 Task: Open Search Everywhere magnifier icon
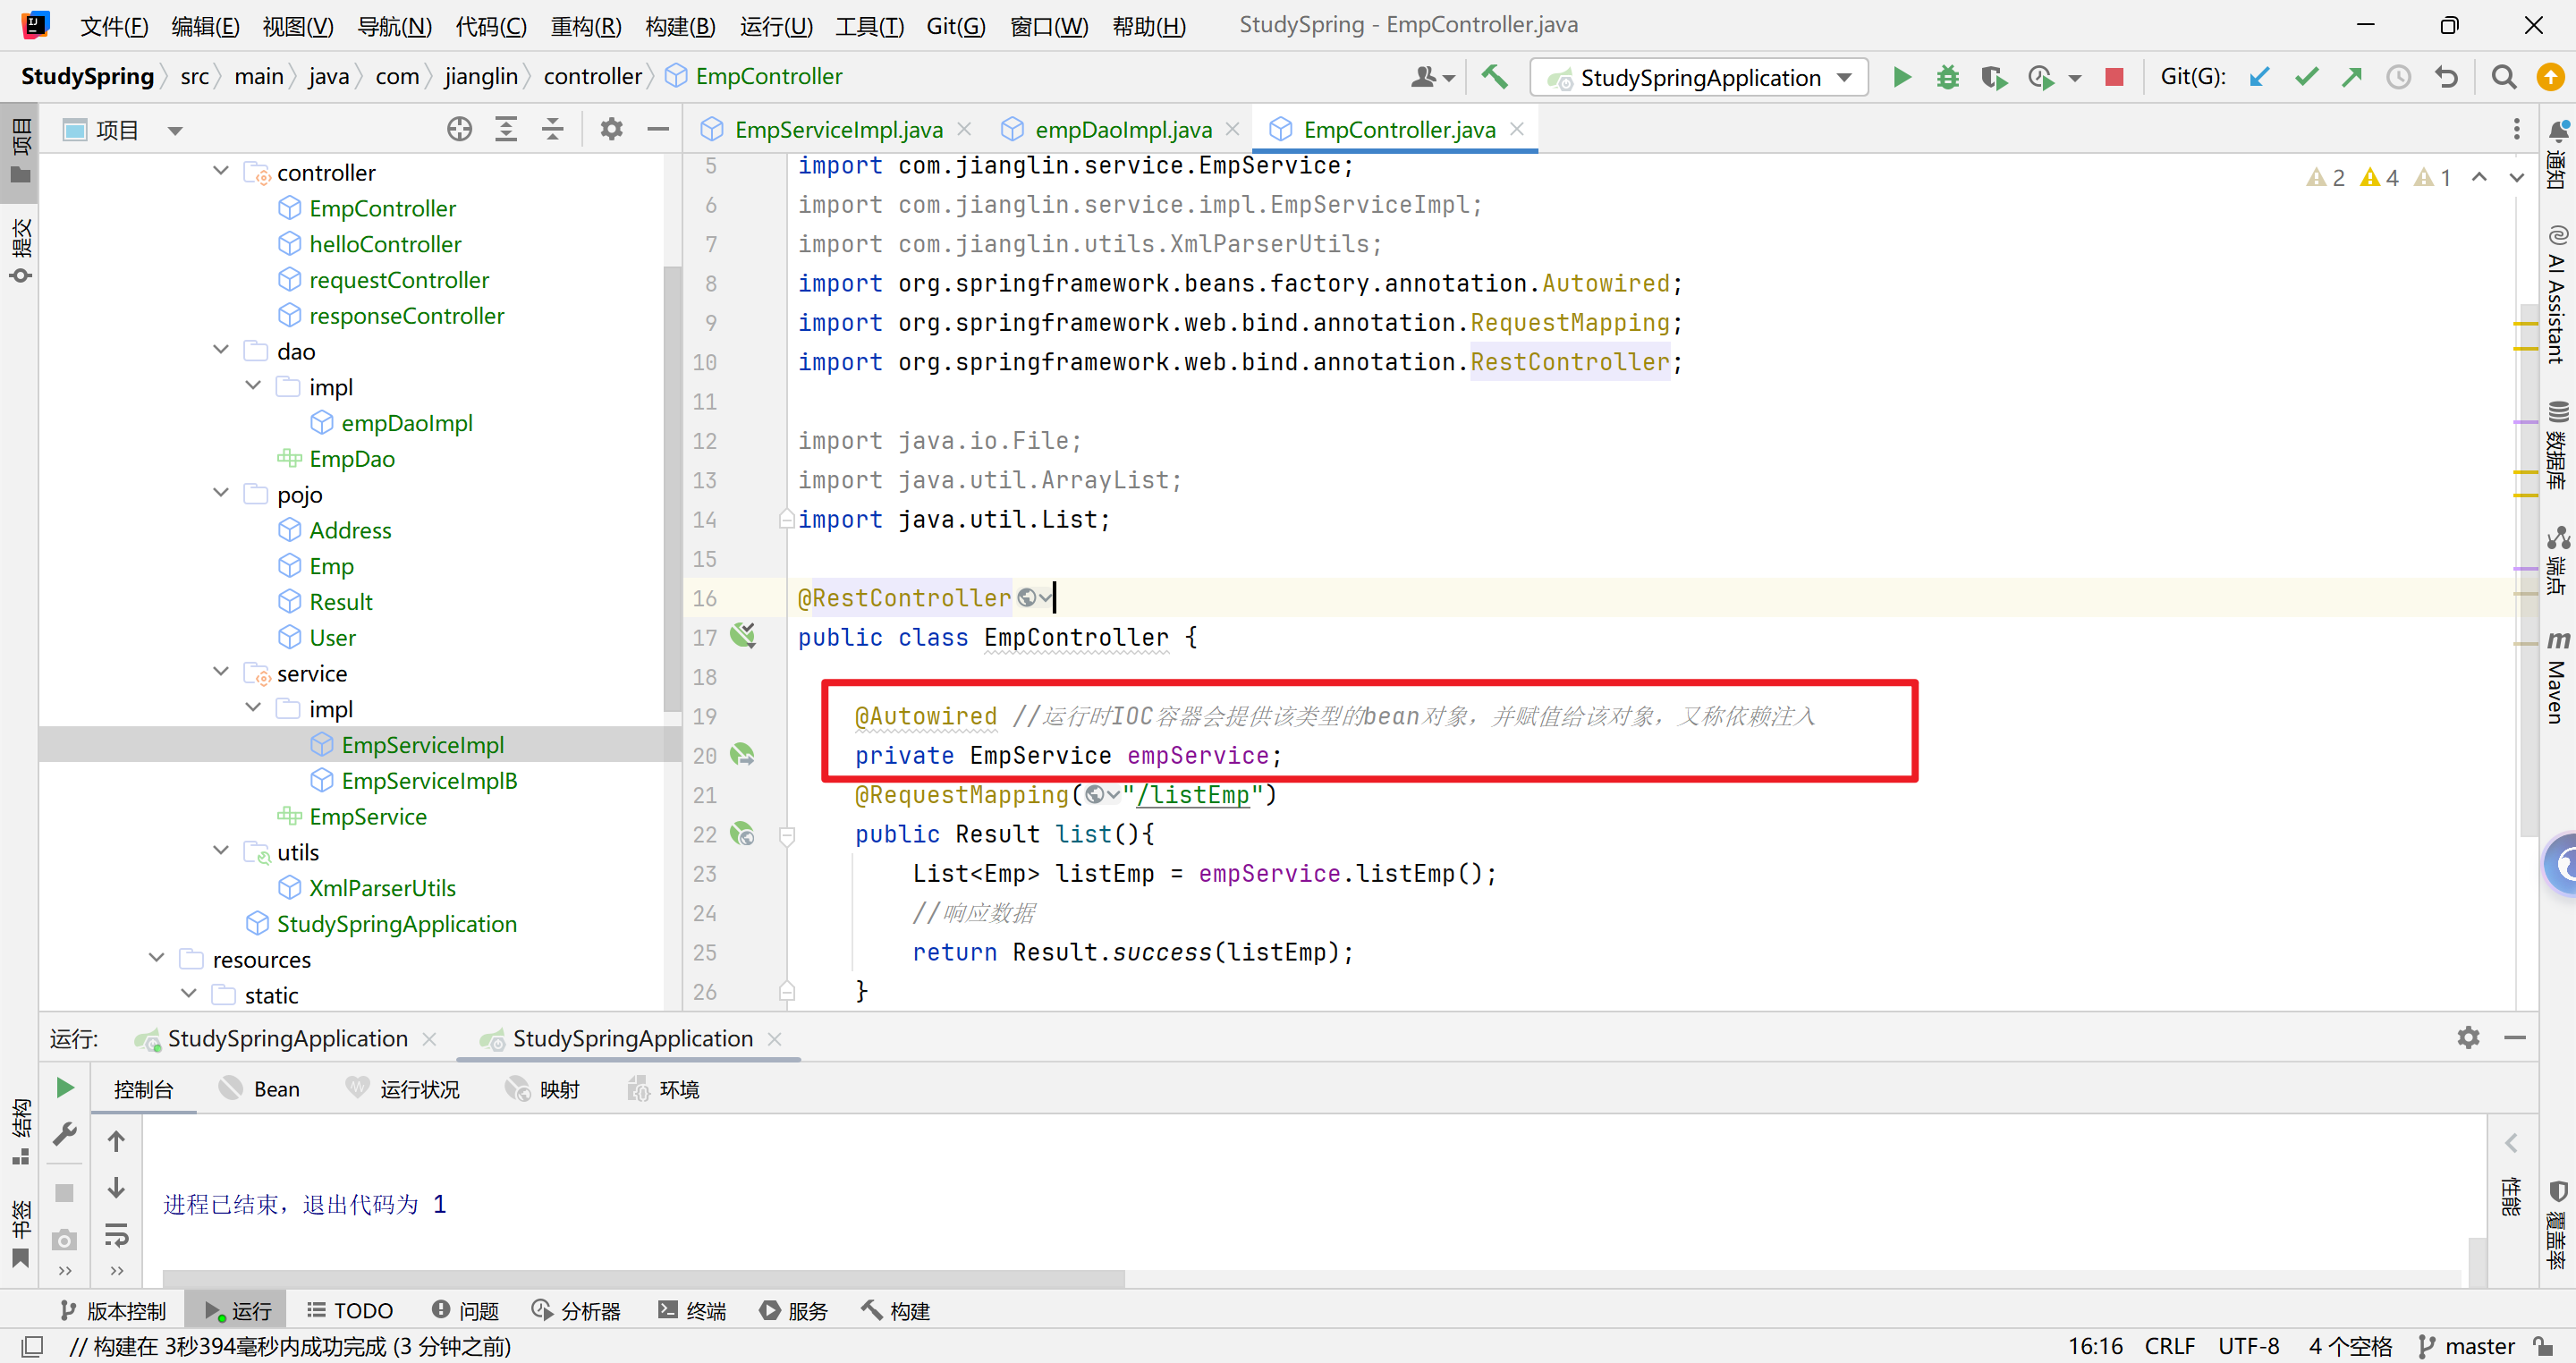pos(2503,77)
